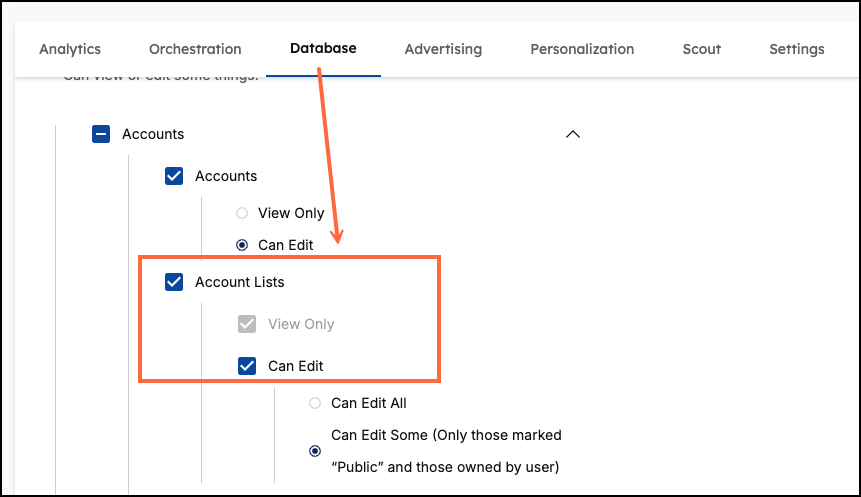Collapse the Accounts section with chevron
Viewport: 861px width, 497px height.
pos(573,134)
